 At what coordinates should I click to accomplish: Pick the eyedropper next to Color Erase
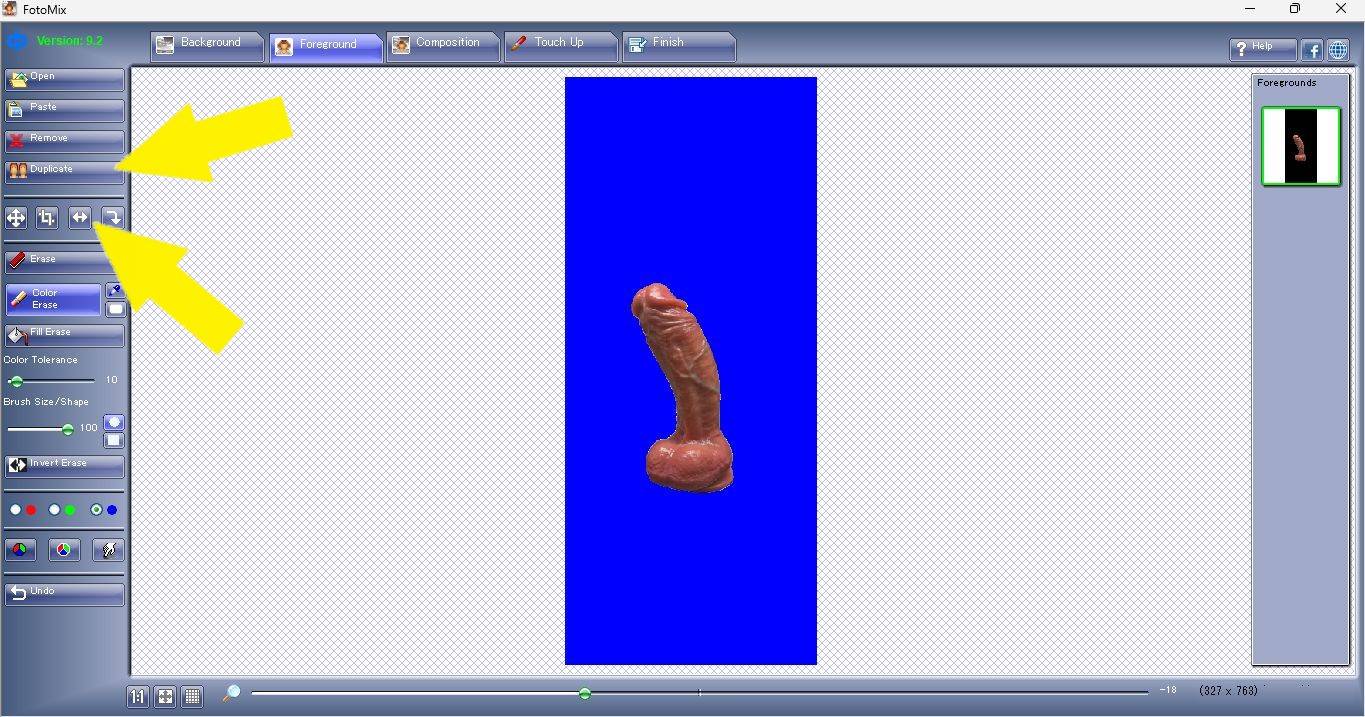click(115, 290)
